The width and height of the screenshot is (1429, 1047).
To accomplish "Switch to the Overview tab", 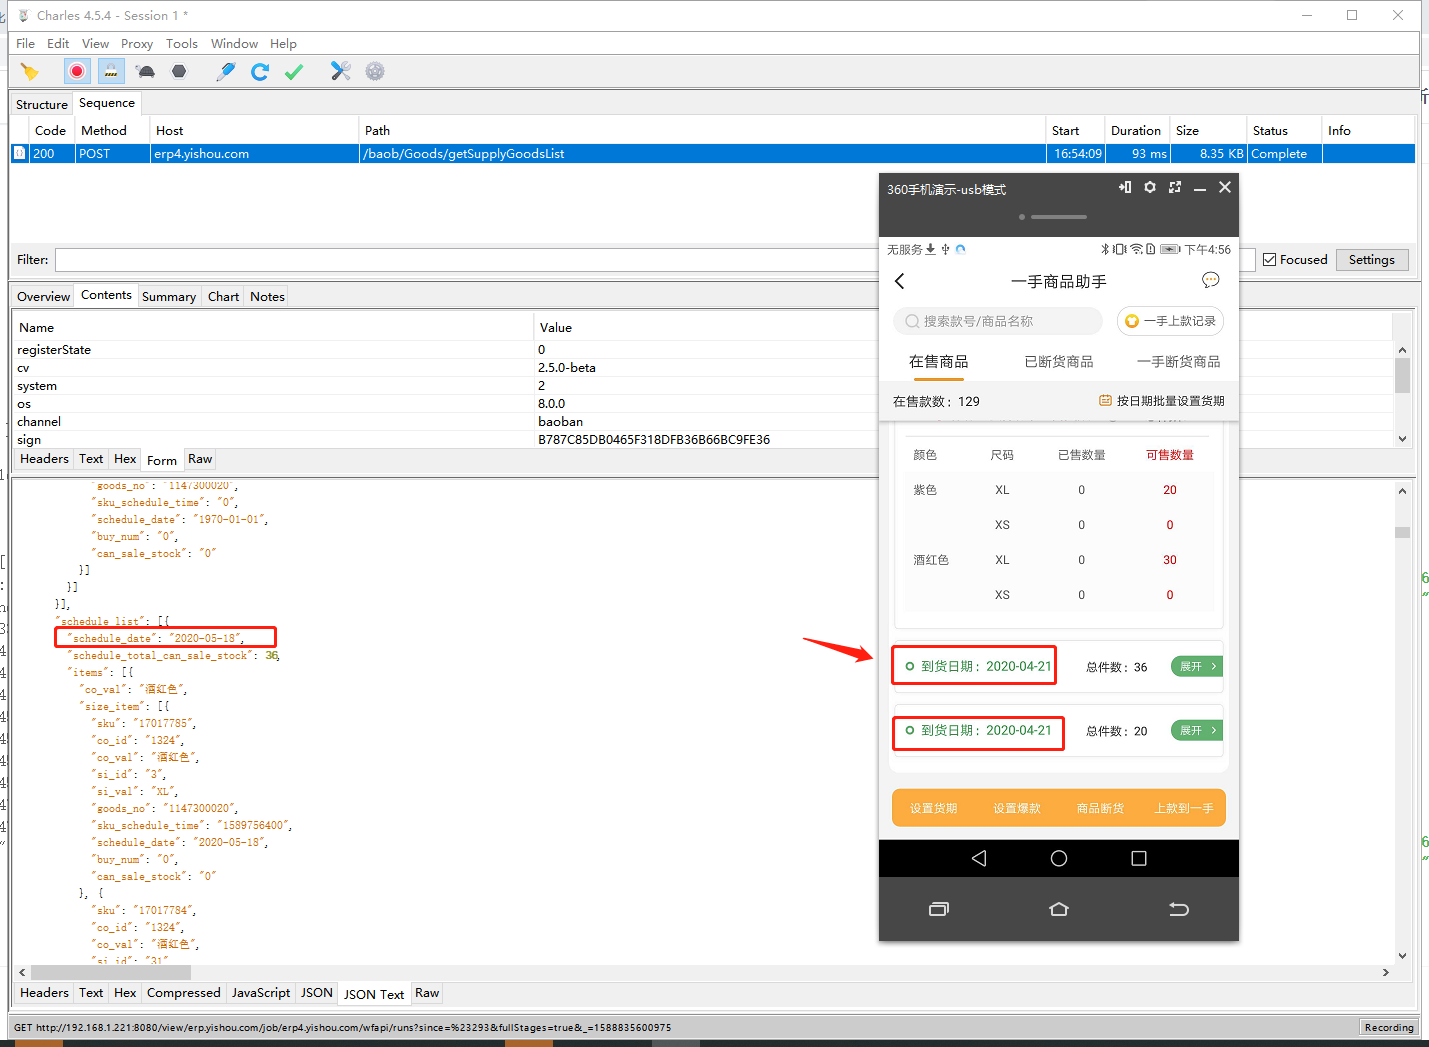I will (x=44, y=296).
